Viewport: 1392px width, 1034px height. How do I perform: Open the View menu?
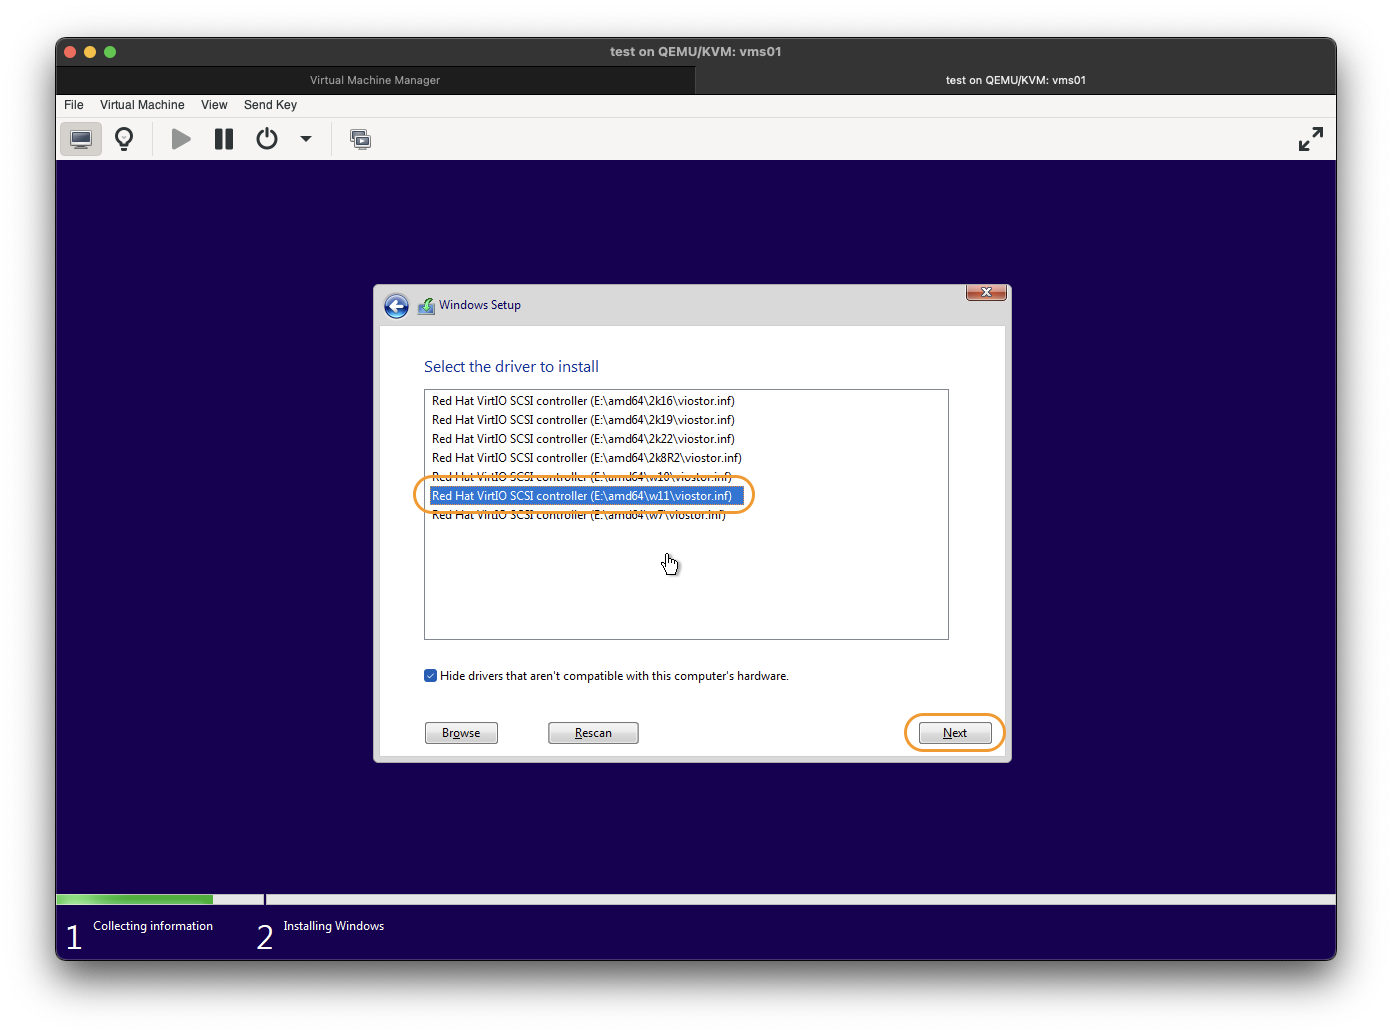[214, 105]
